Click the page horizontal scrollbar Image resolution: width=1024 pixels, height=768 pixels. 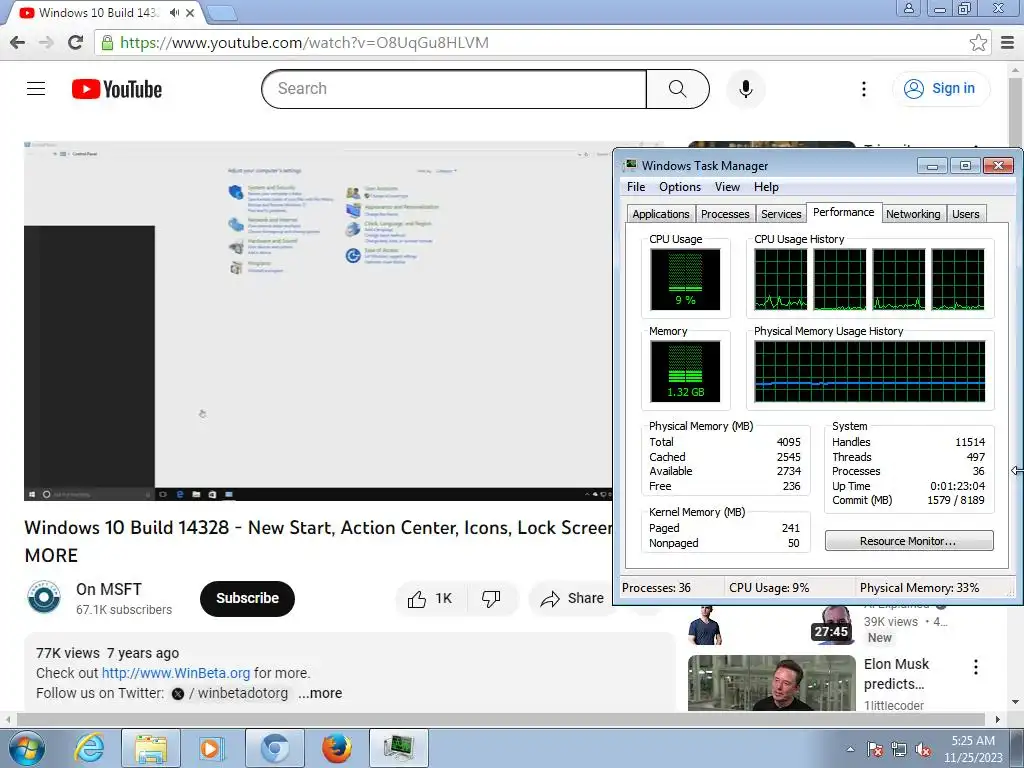click(x=503, y=719)
